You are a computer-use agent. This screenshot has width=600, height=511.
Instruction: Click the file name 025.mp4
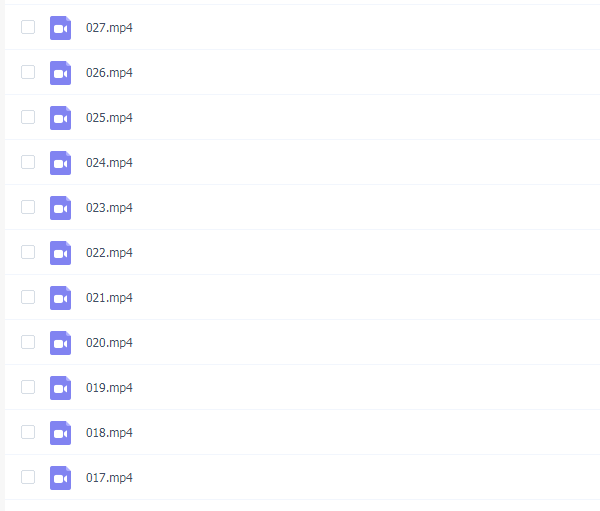(109, 118)
